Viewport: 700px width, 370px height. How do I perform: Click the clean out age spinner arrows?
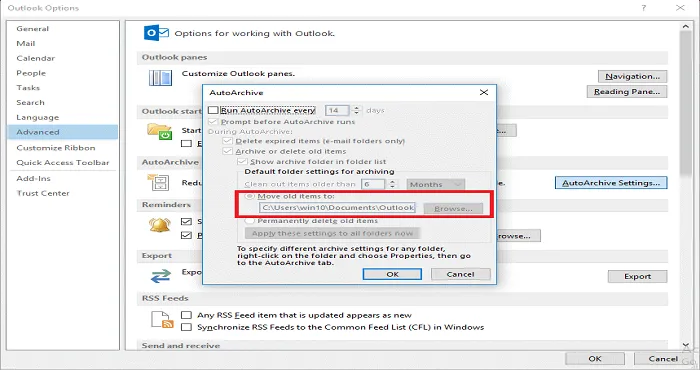392,184
